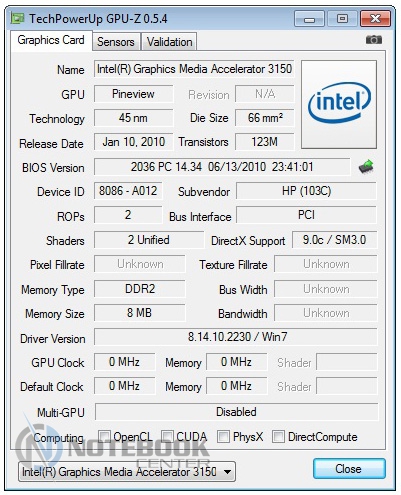This screenshot has width=401, height=495.
Task: Click the Bus Width Unknown field
Action: 326,289
